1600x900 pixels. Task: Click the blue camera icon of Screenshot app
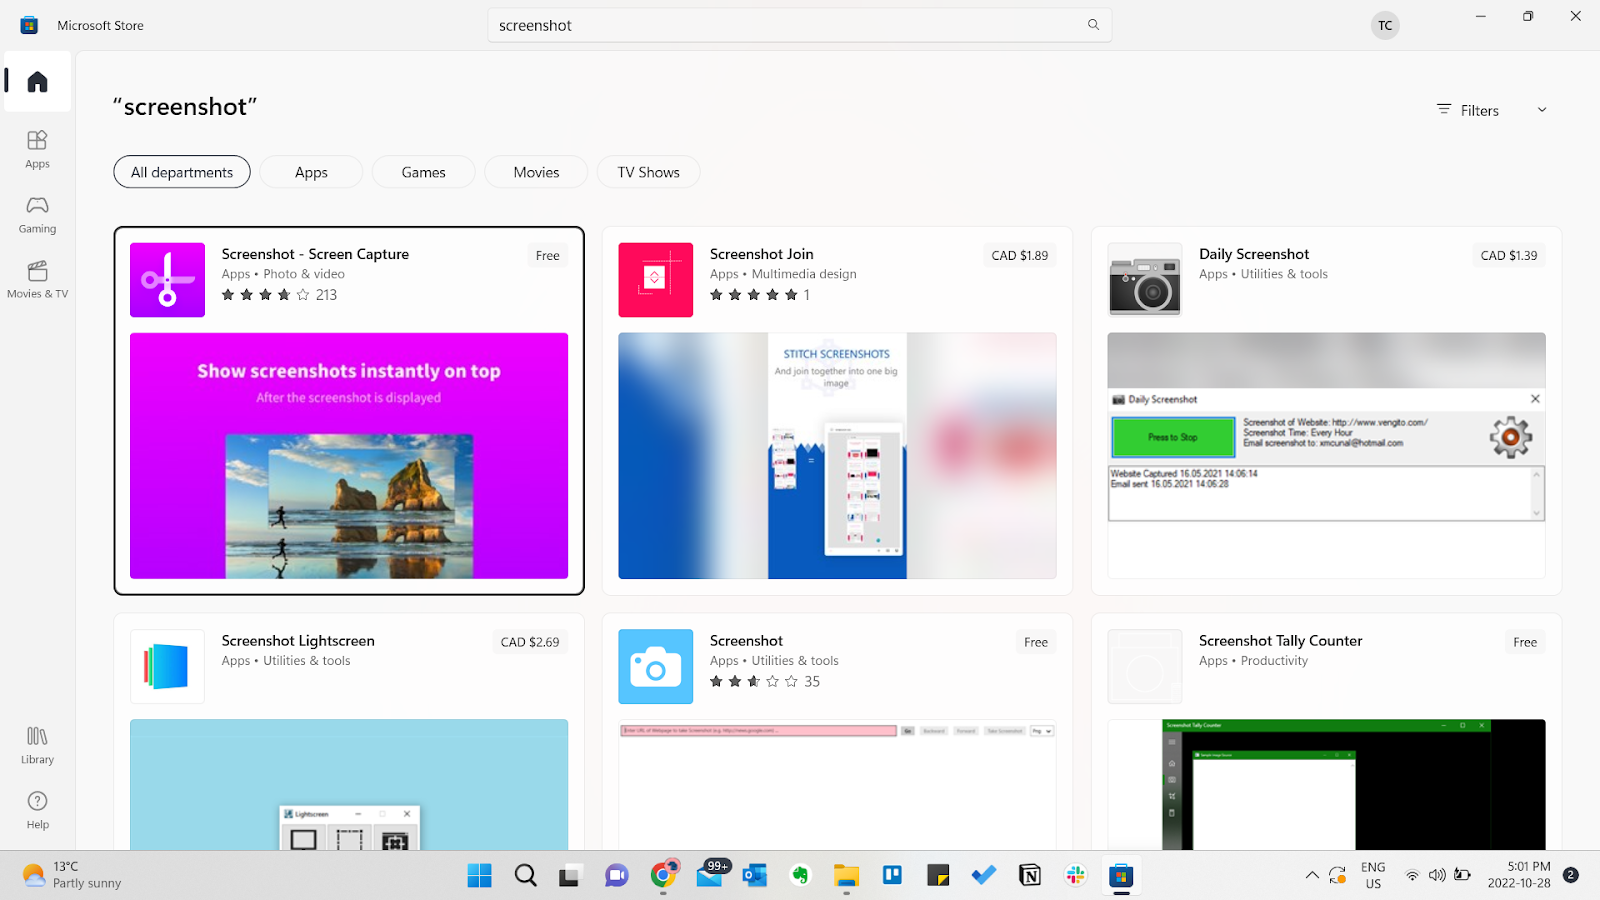pyautogui.click(x=655, y=667)
